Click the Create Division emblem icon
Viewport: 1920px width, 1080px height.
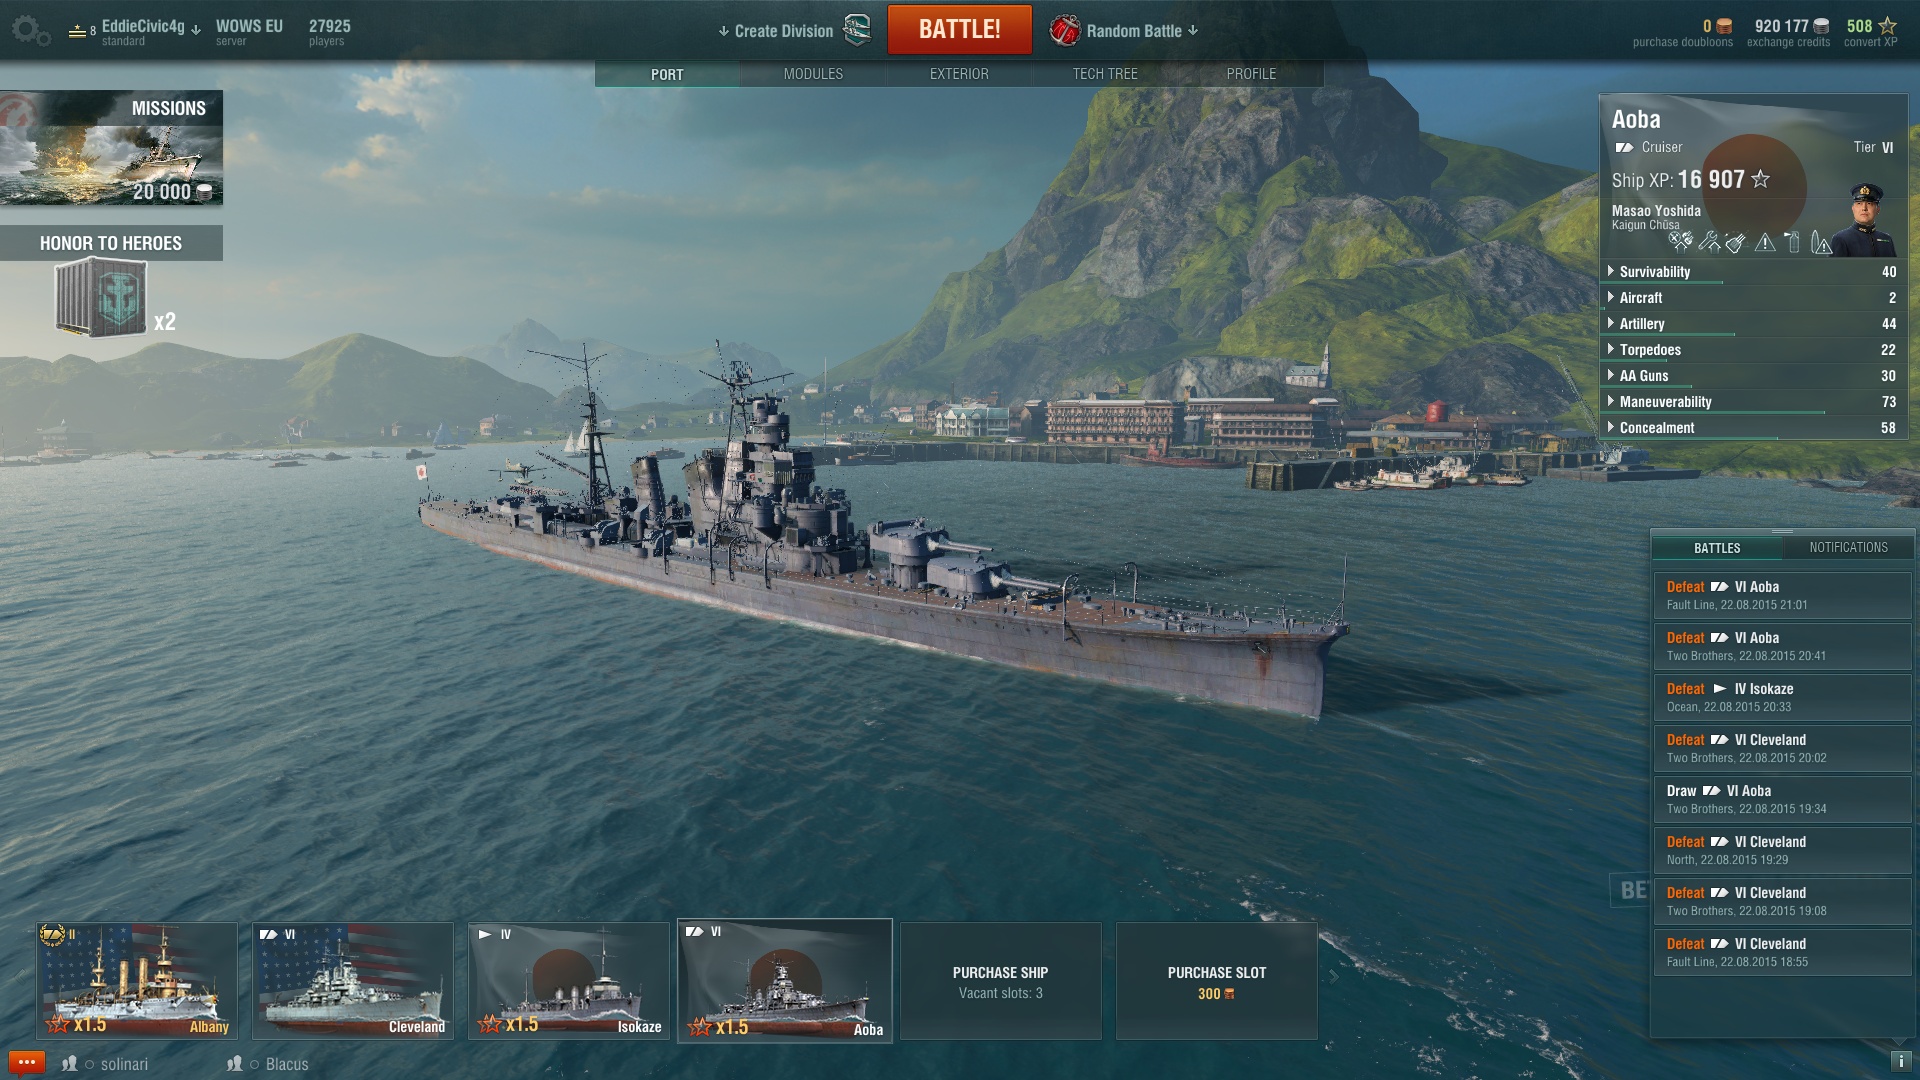click(857, 30)
